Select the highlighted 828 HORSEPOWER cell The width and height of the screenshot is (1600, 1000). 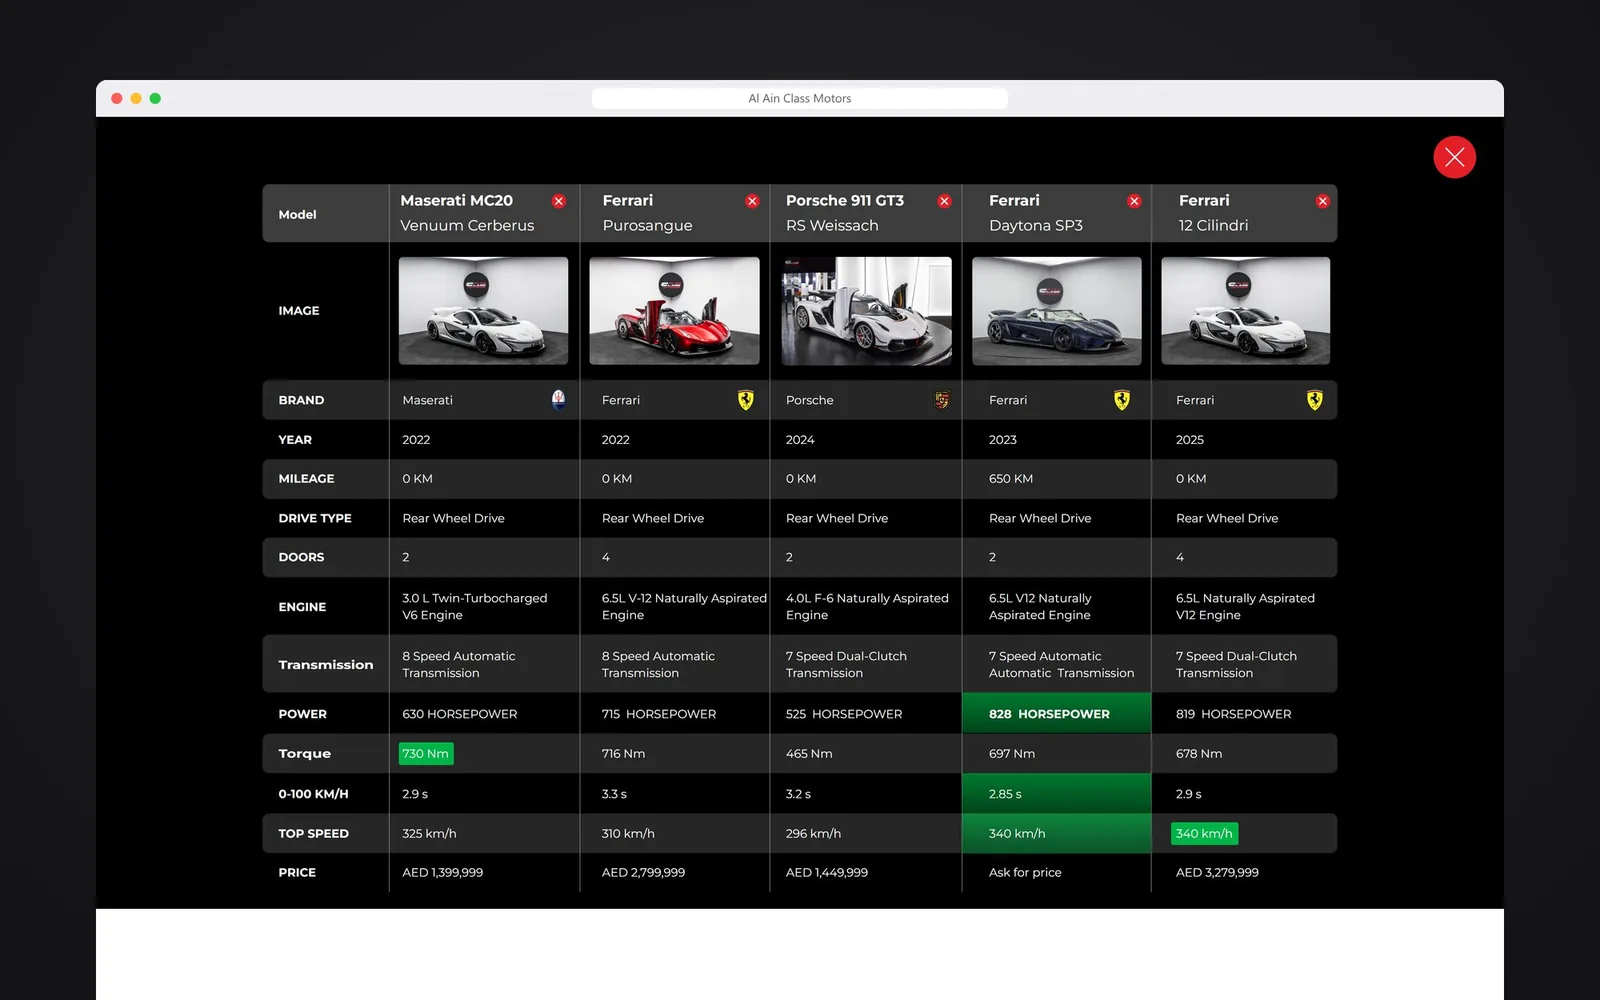1056,714
